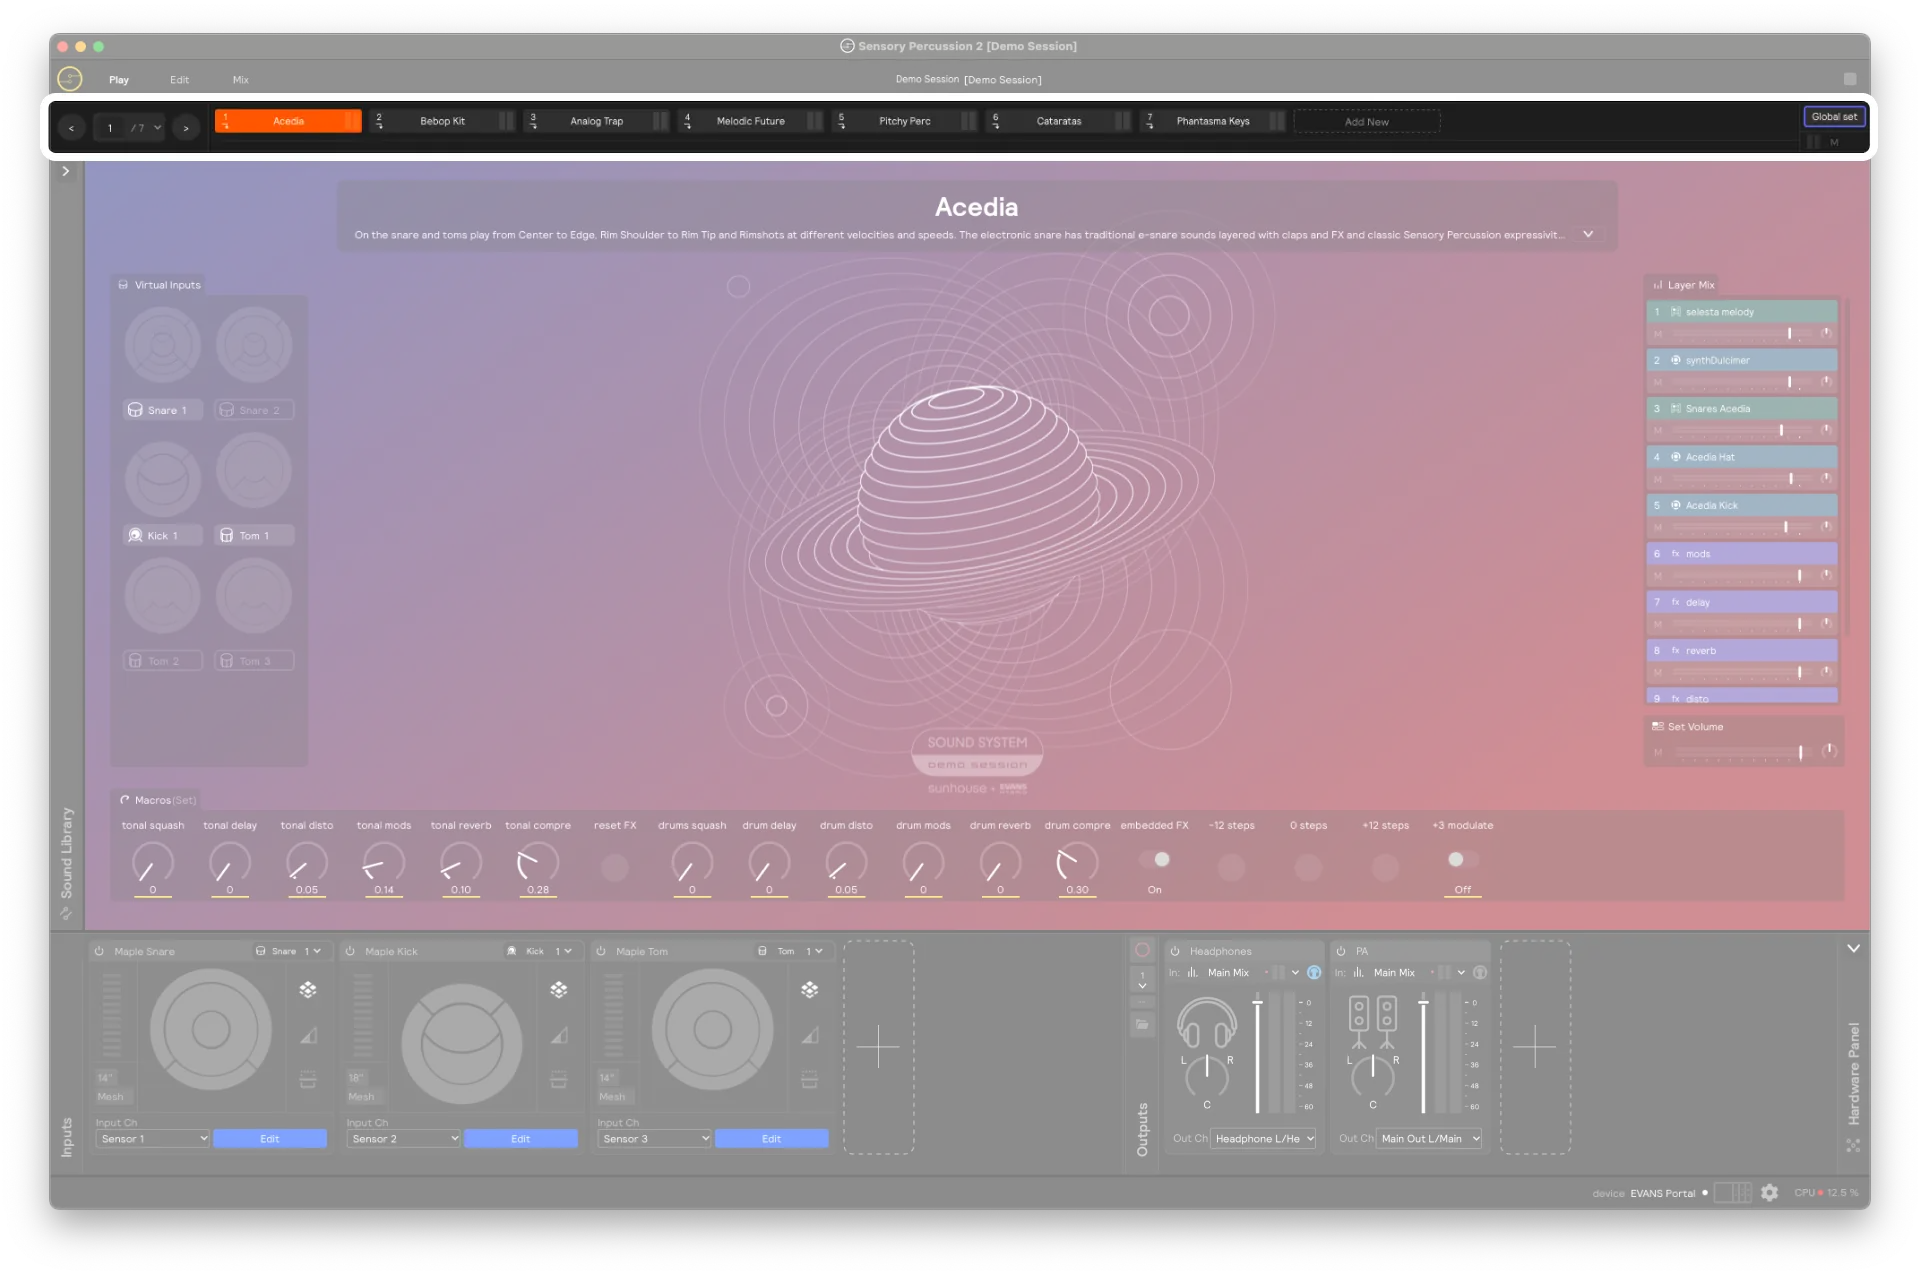
Task: Click the drum compre macro knob
Action: tap(1077, 863)
